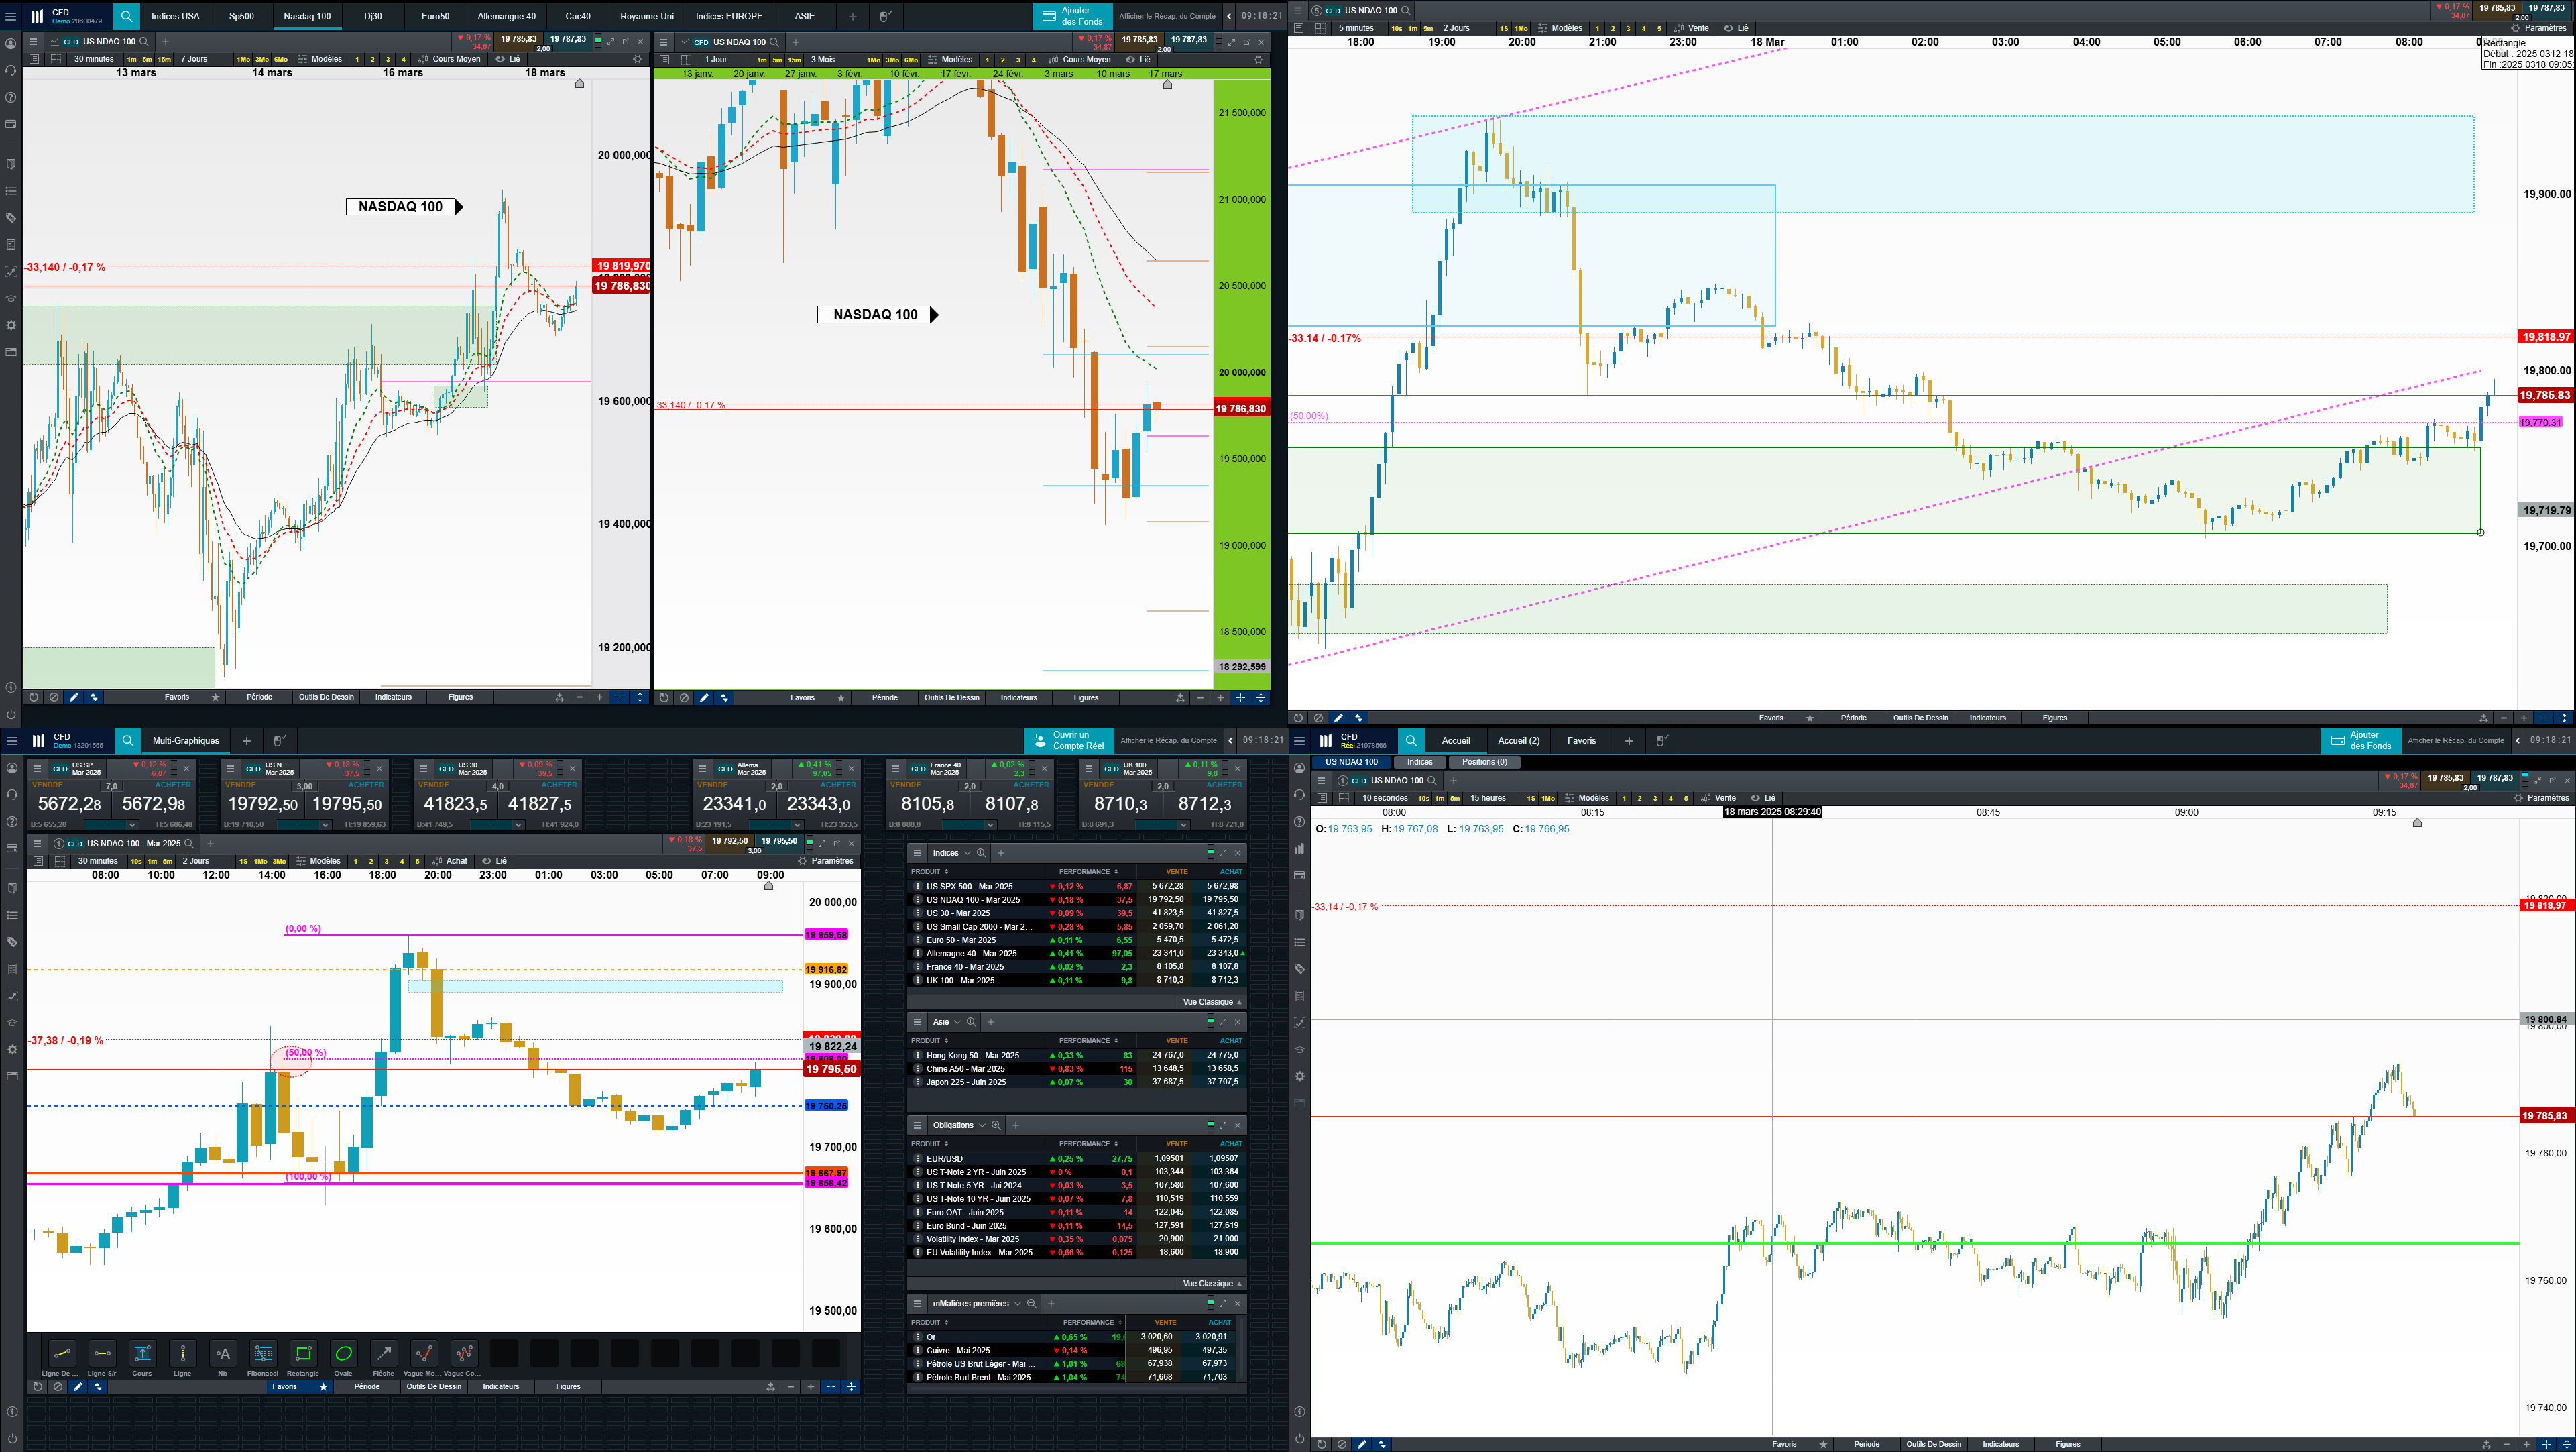Click the search magnifier in top-left workspace
2576x1452 pixels.
126,16
